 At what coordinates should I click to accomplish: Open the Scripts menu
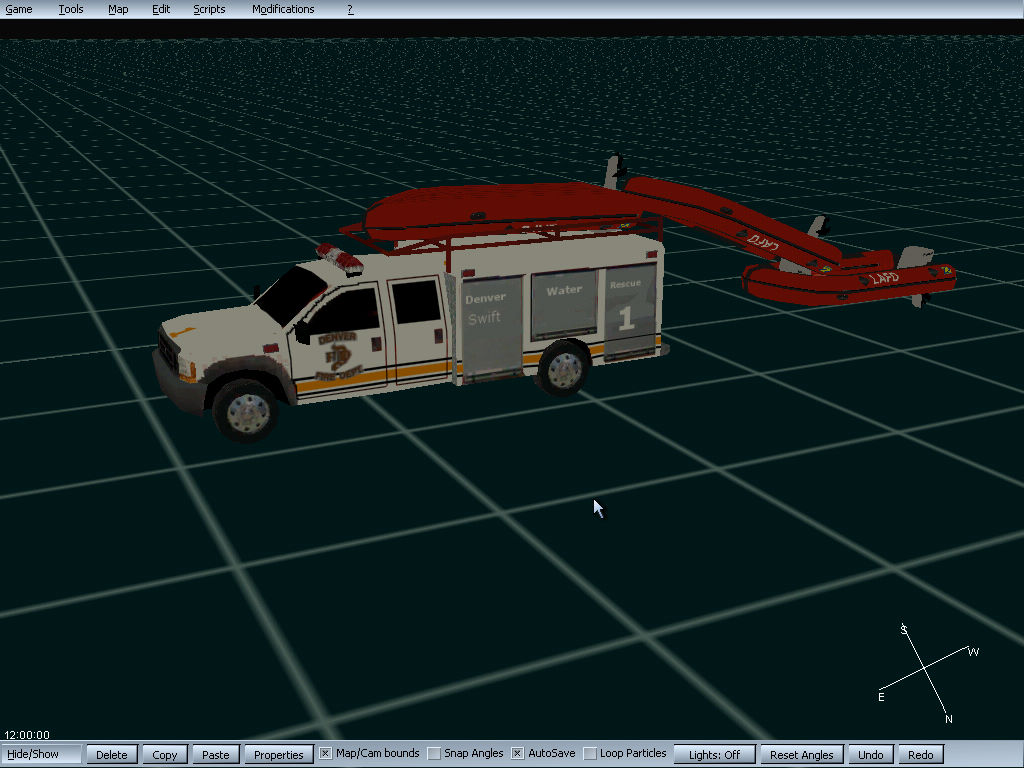[x=209, y=9]
